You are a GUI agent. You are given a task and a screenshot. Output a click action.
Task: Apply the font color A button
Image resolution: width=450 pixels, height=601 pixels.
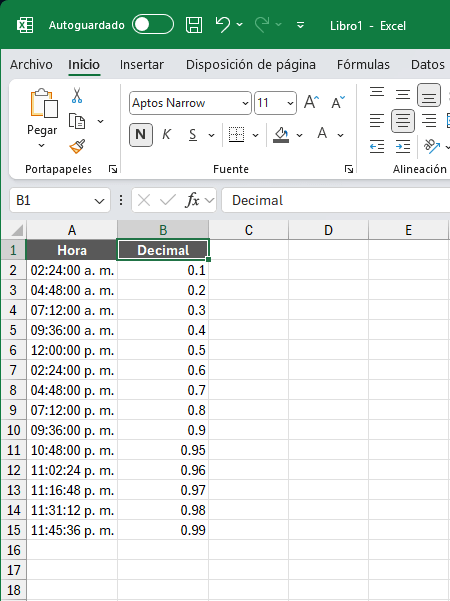(322, 134)
